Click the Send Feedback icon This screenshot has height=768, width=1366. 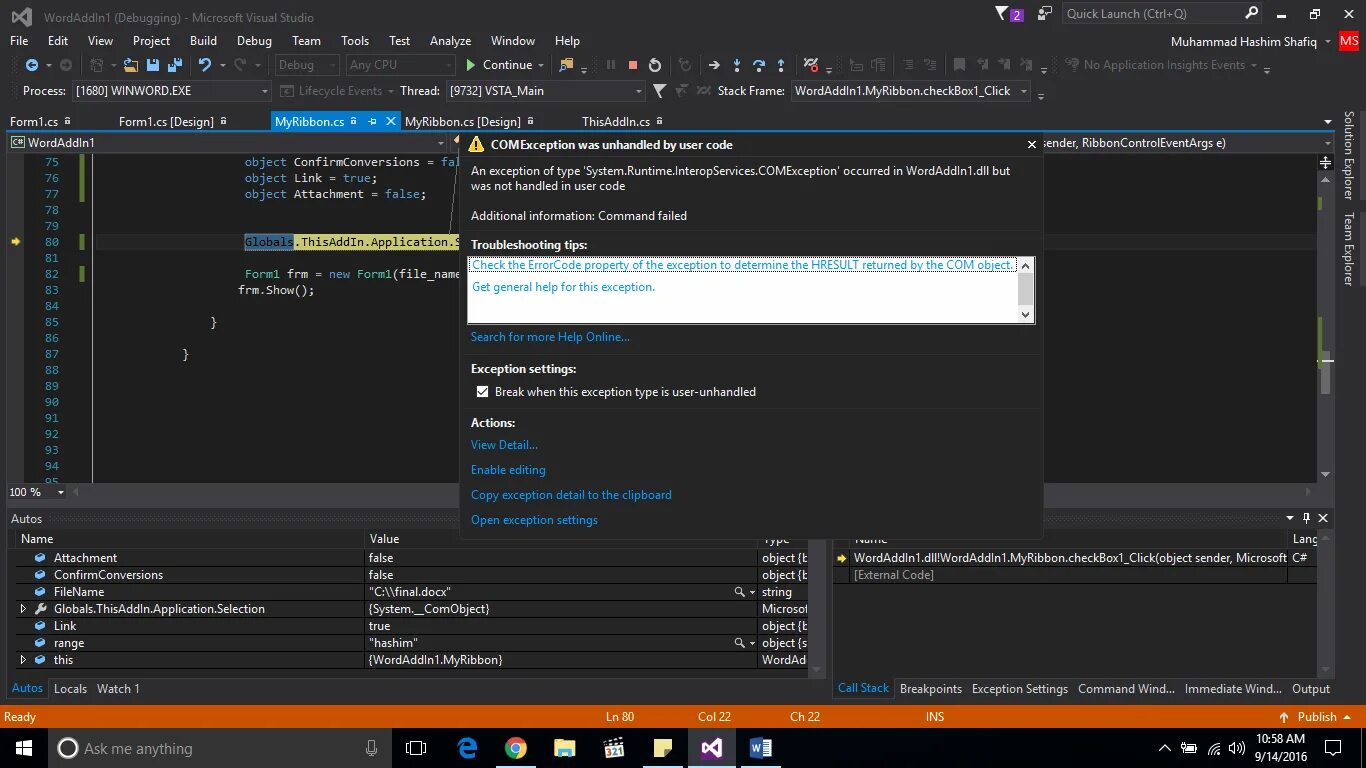coord(1045,14)
